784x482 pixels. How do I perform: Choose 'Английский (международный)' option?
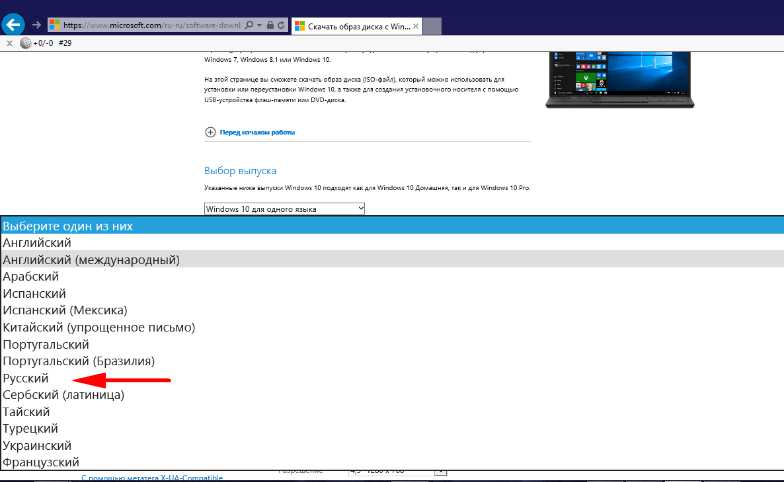(x=392, y=260)
